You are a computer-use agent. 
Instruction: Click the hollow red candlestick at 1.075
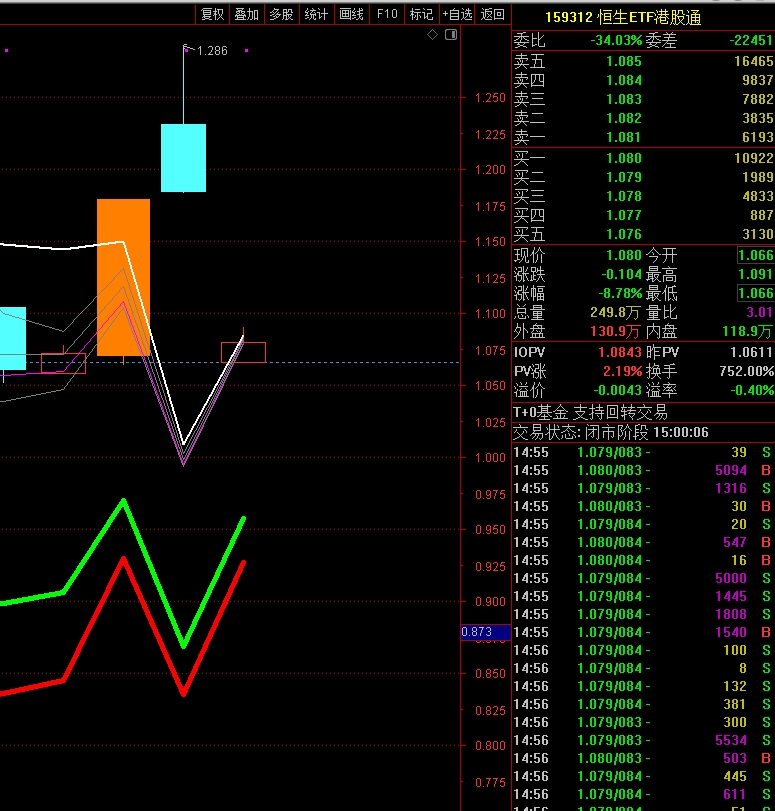pyautogui.click(x=243, y=352)
